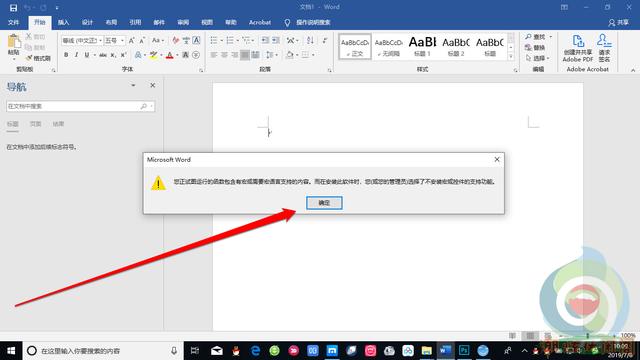Open the Select dropdown in editing group
Image resolution: width=640 pixels, height=360 pixels.
[x=537, y=58]
